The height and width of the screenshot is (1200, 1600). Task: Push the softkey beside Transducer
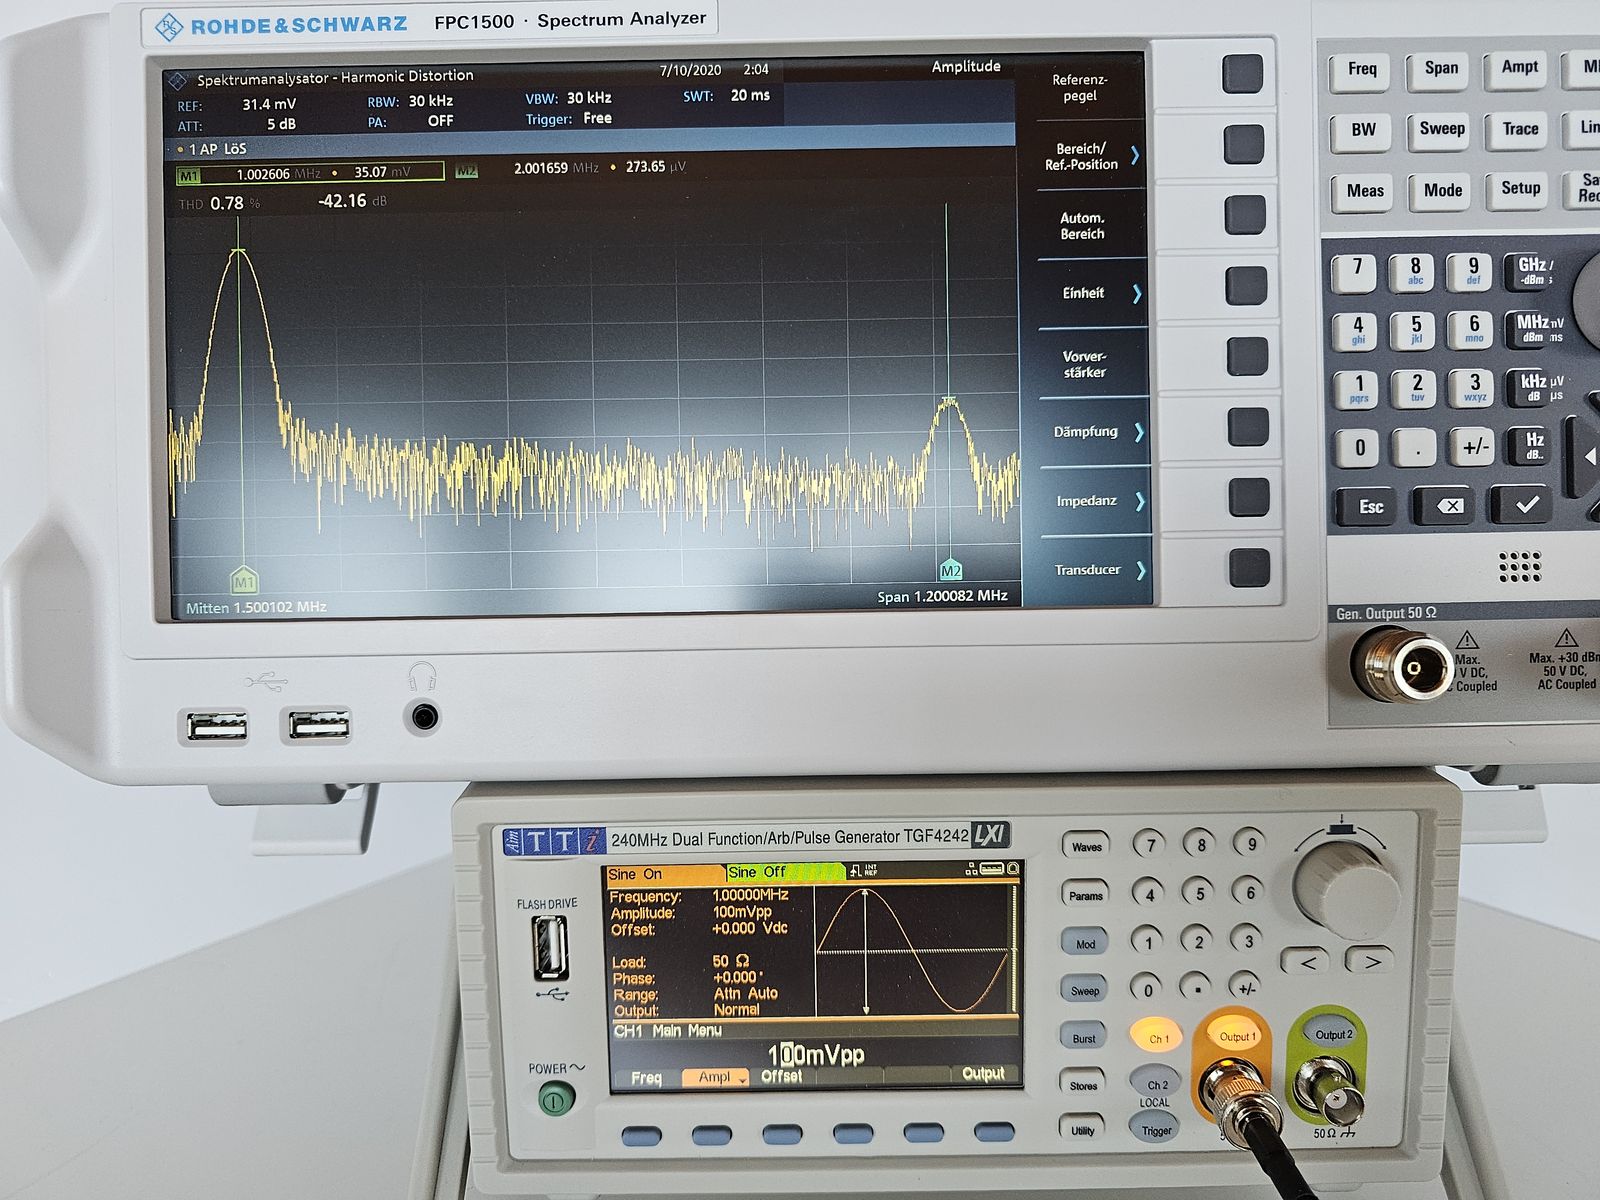pos(1248,567)
